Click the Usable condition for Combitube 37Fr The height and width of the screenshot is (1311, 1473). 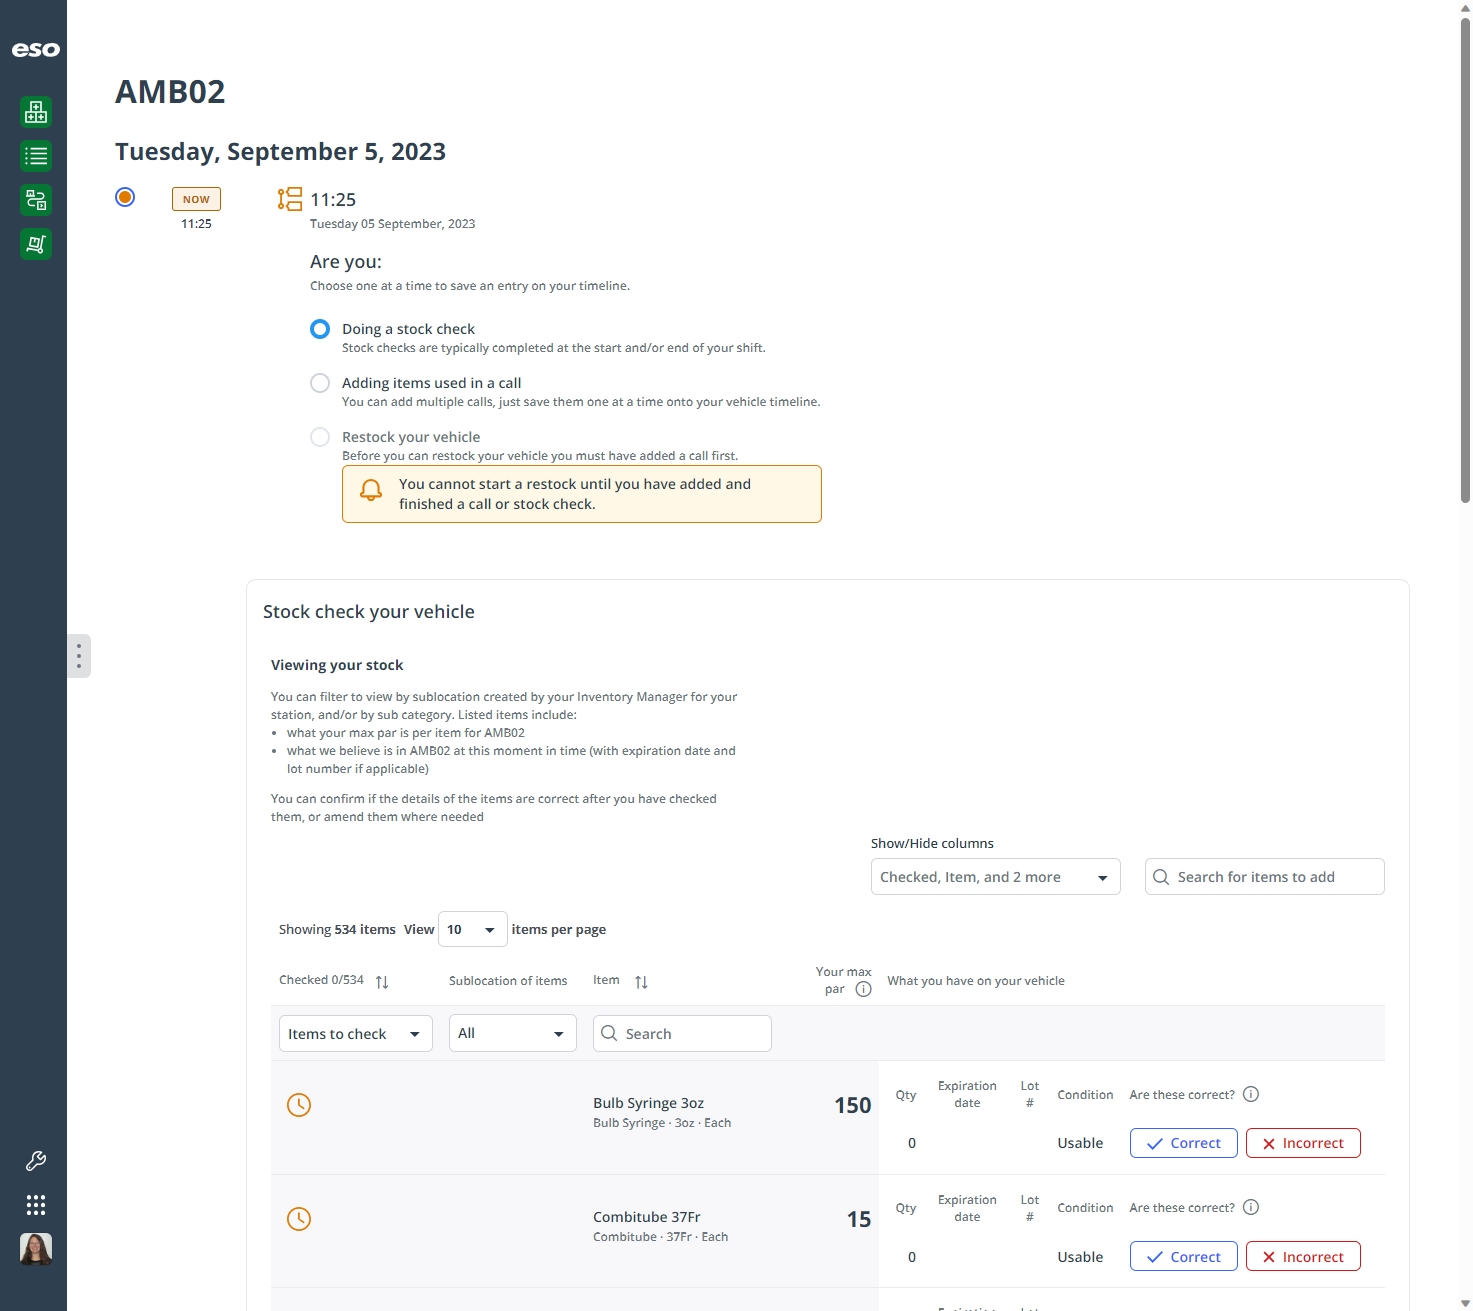1080,1257
